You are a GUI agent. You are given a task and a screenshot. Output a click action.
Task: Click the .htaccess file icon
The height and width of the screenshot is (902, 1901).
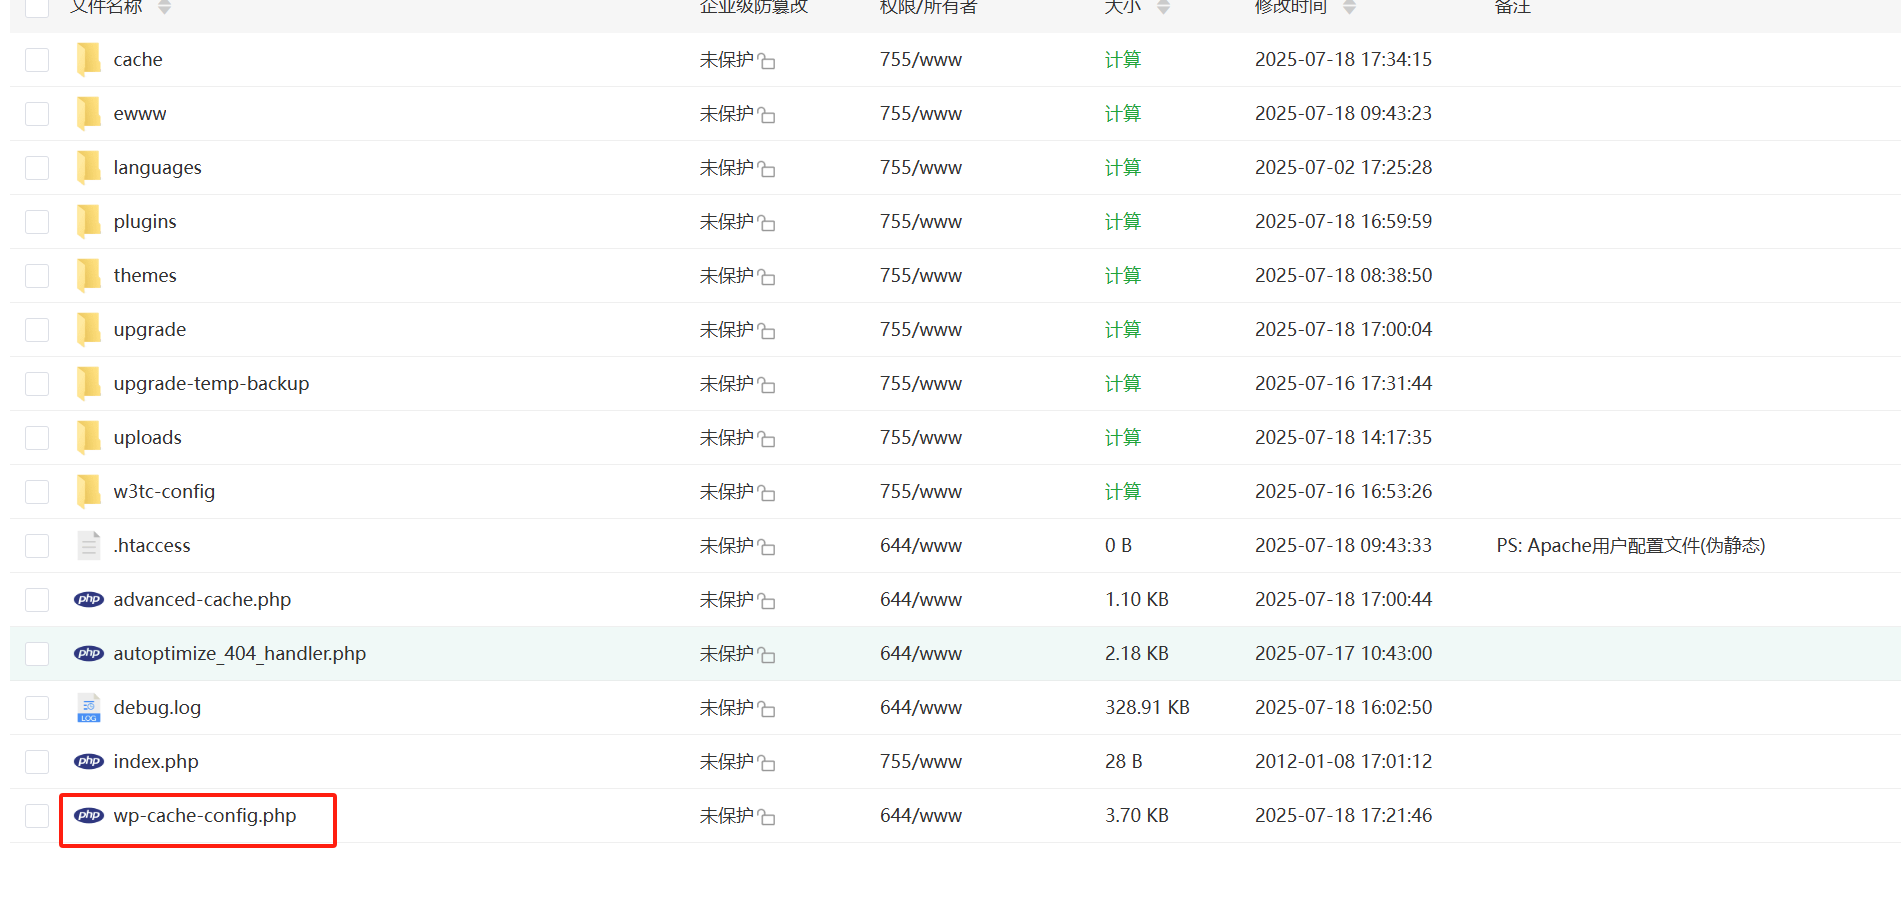89,545
